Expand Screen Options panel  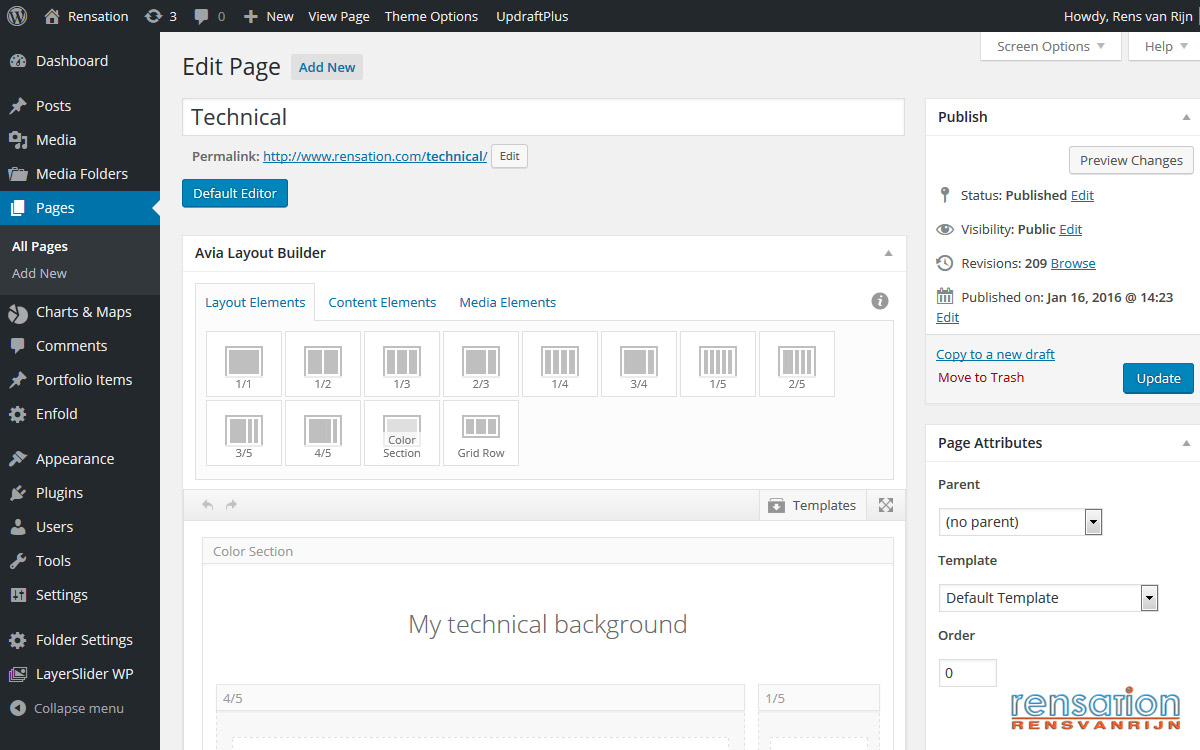[x=1051, y=46]
